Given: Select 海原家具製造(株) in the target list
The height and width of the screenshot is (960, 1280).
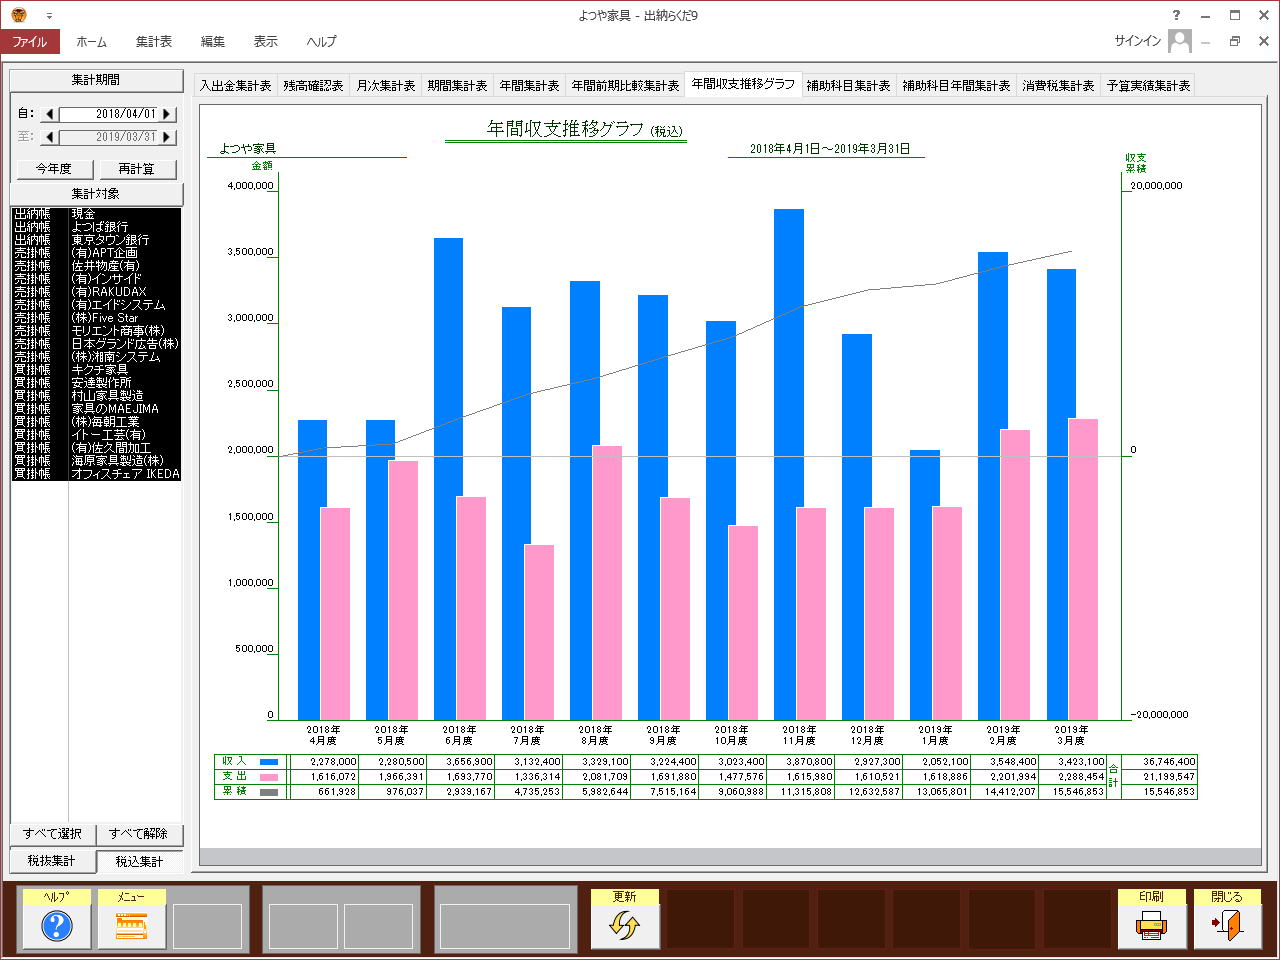Looking at the screenshot, I should click(96, 461).
